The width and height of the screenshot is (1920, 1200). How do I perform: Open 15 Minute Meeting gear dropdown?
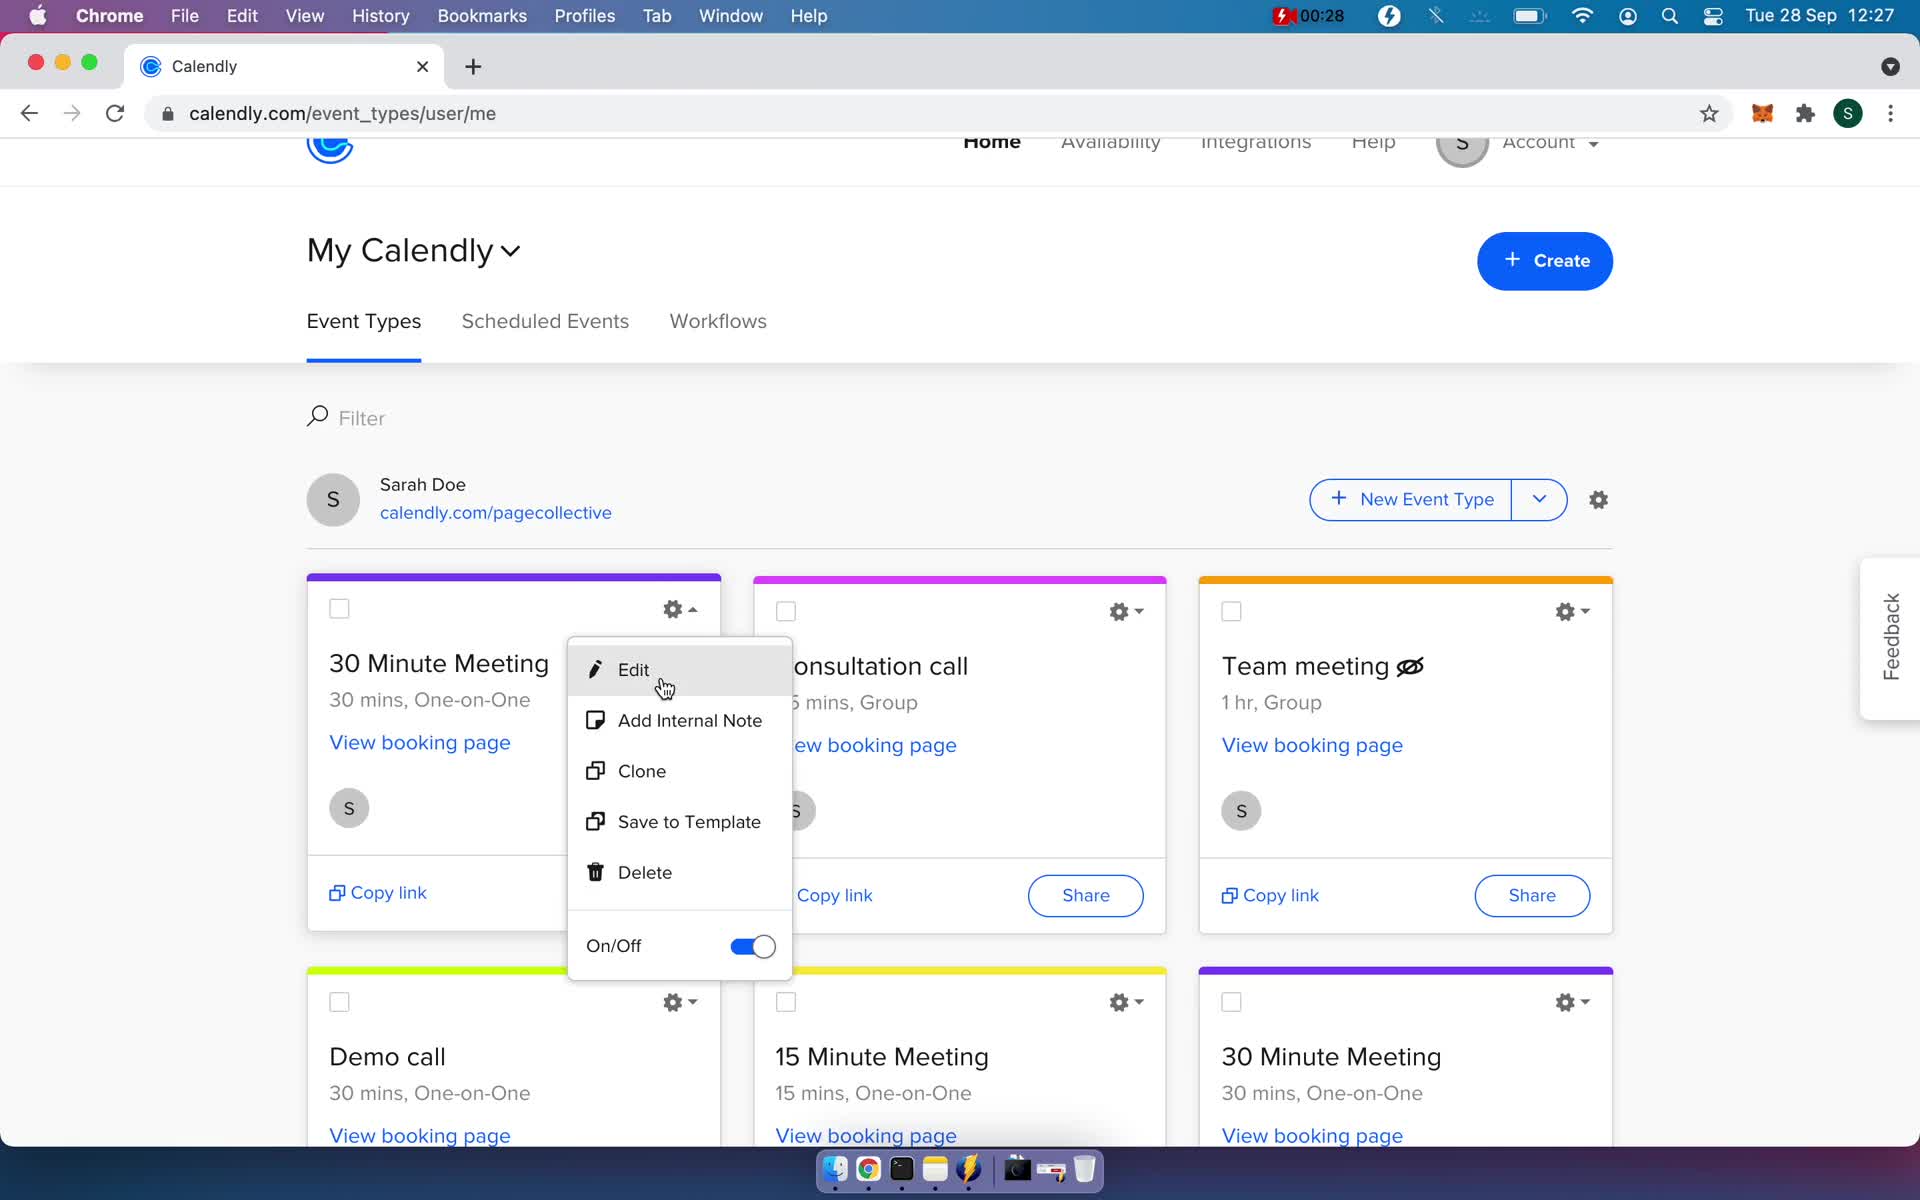pos(1126,1002)
